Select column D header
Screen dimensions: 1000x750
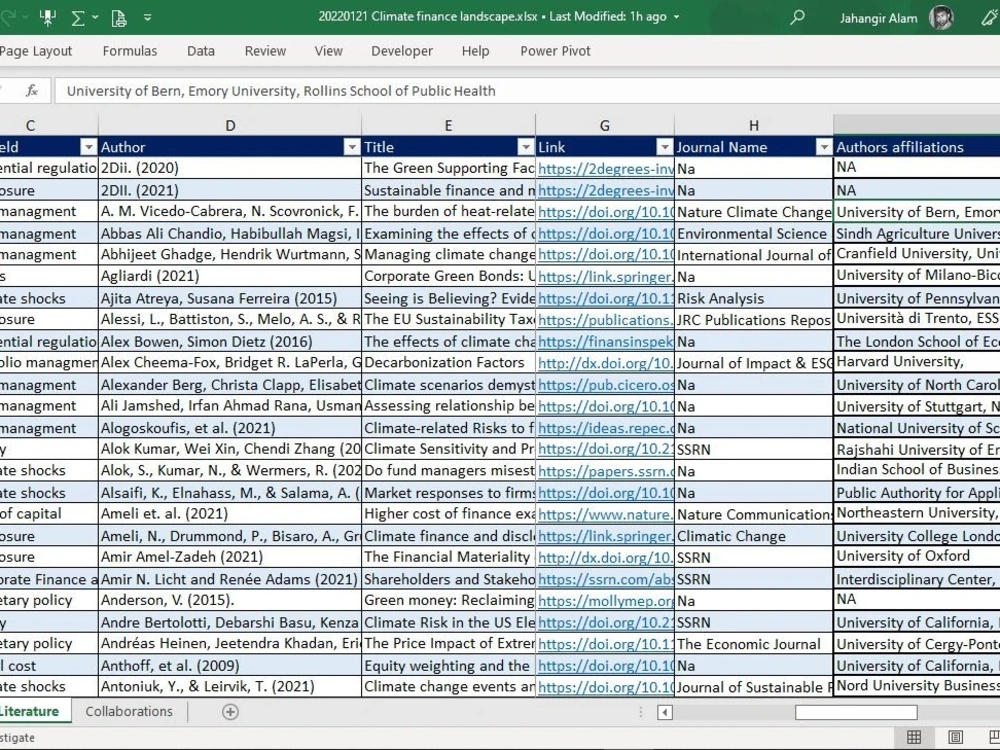(230, 126)
